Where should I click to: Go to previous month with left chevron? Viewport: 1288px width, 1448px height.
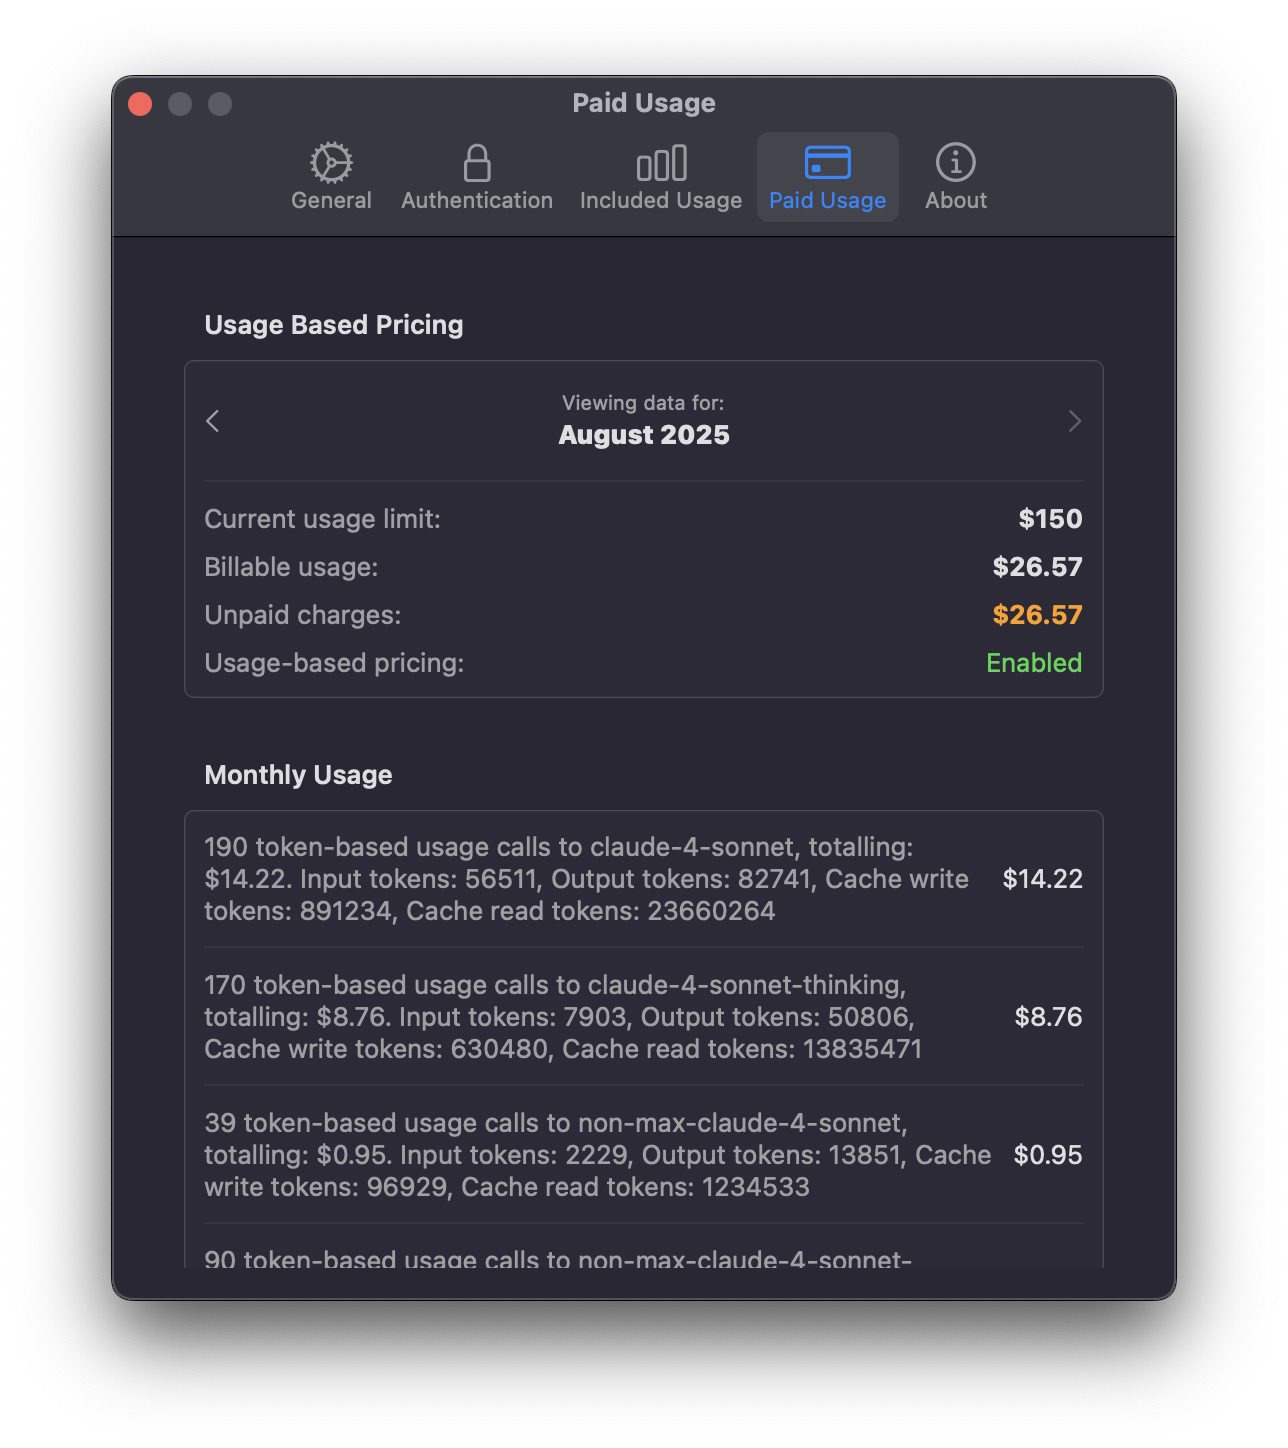212,421
